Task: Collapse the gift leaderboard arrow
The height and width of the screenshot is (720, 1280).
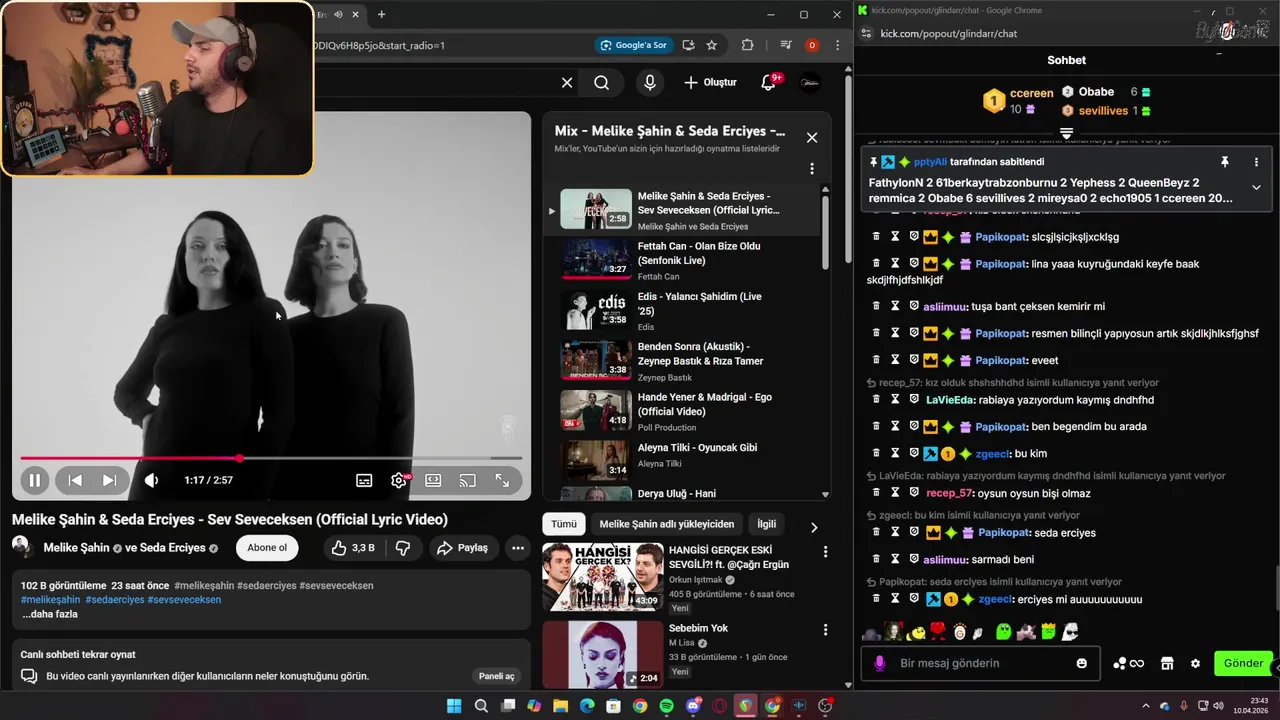Action: pos(1066,133)
